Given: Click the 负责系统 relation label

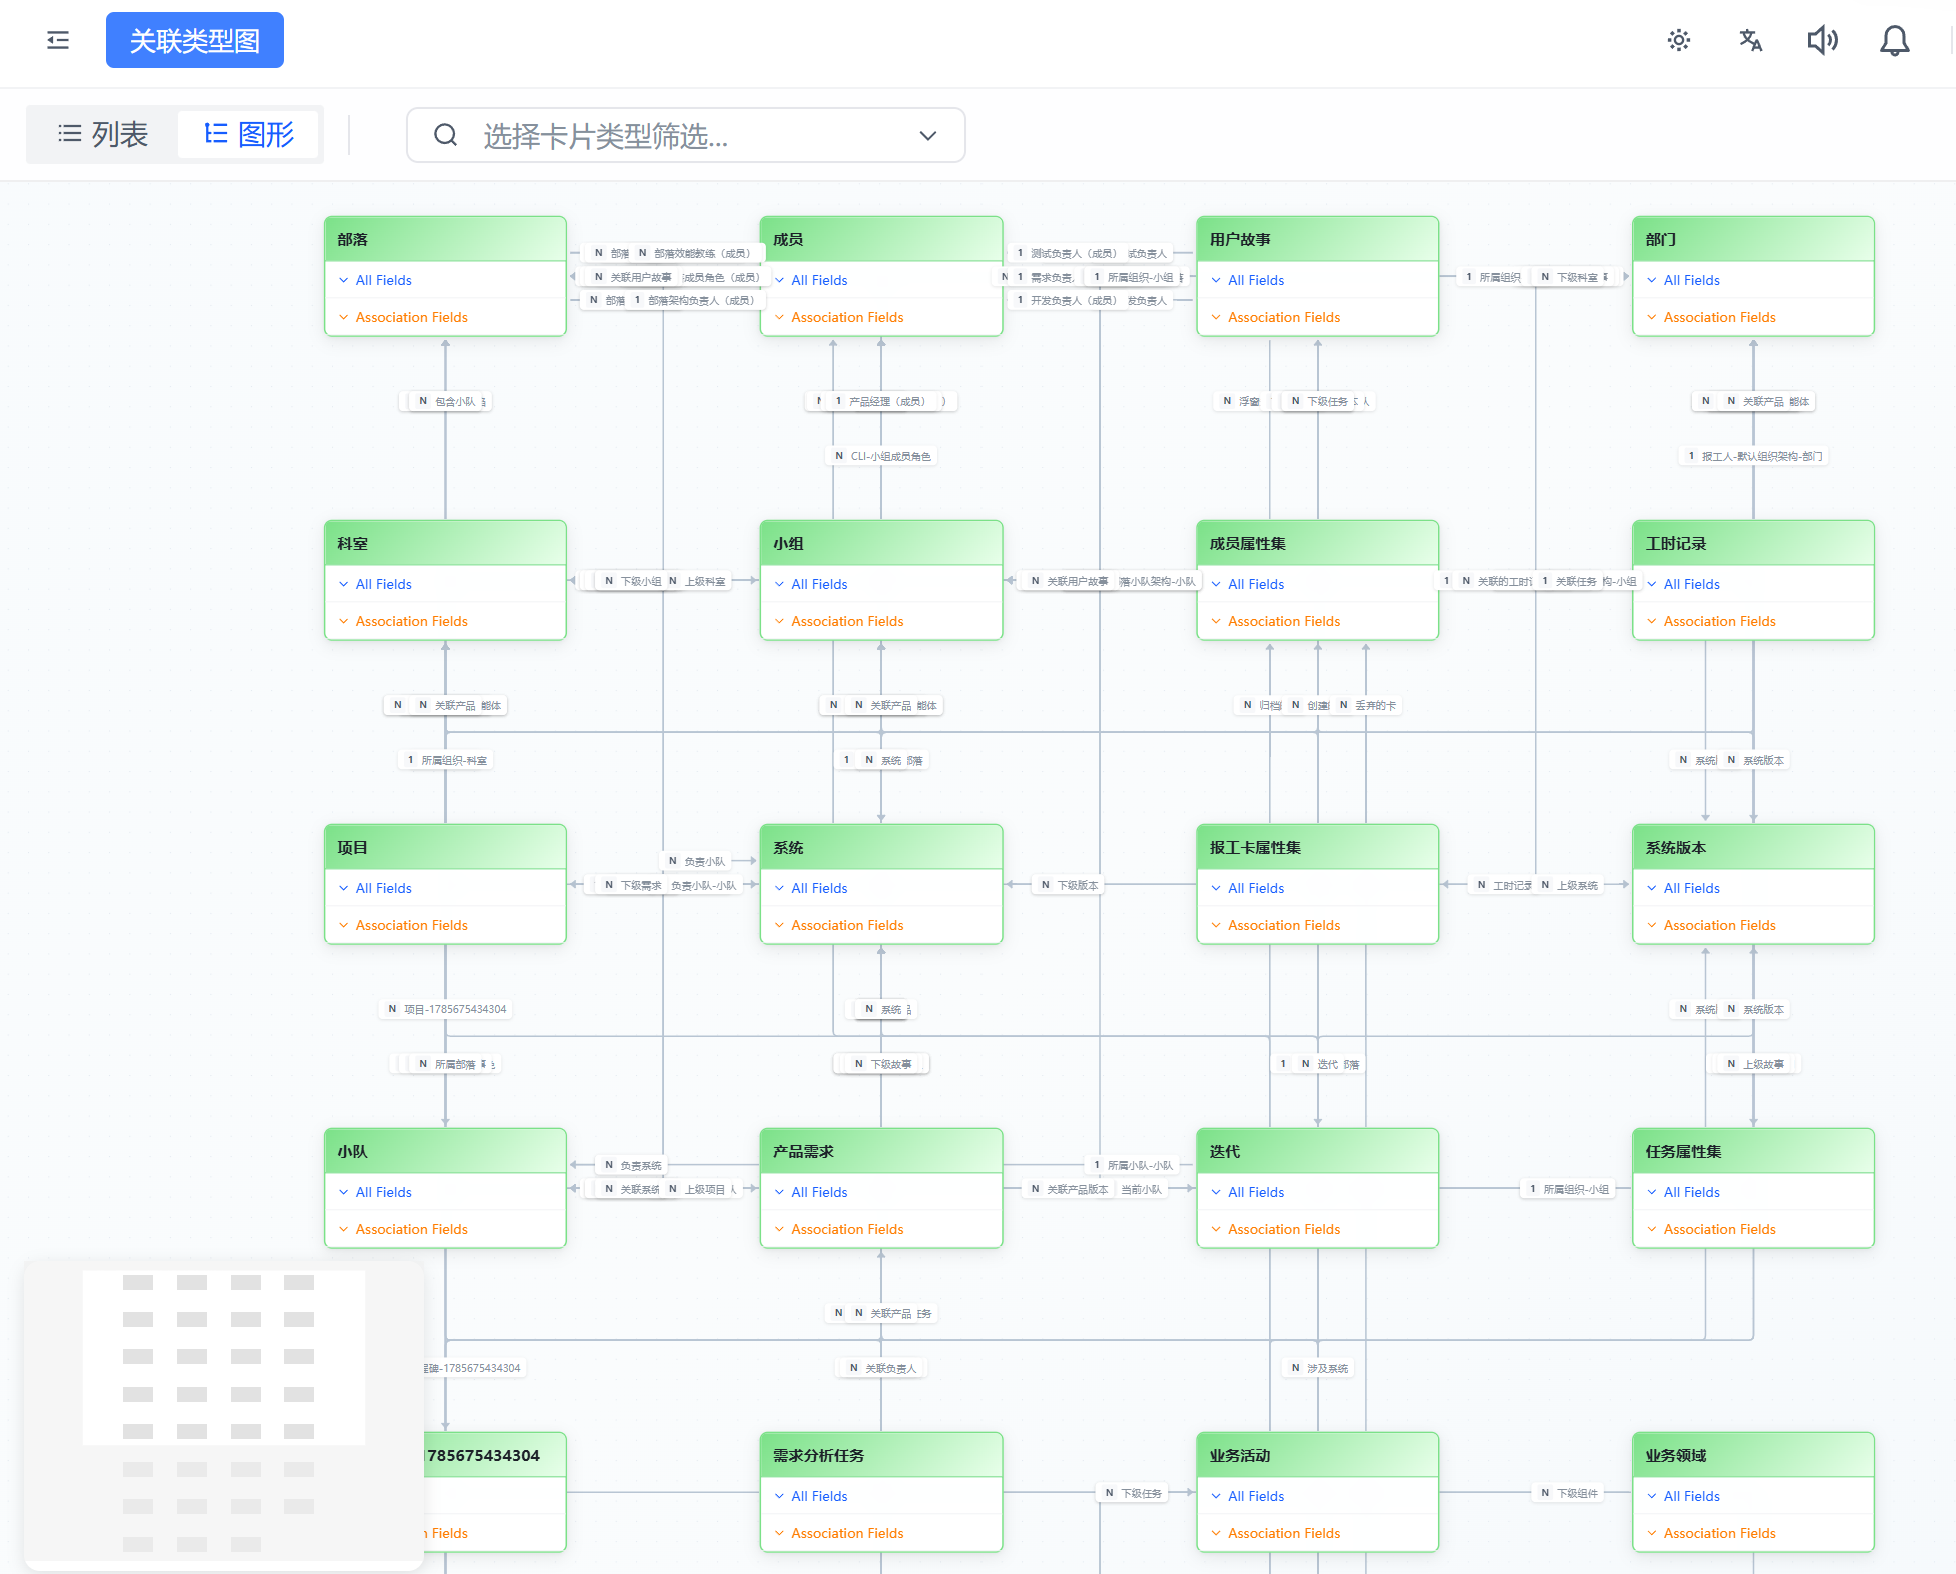Looking at the screenshot, I should pos(633,1165).
